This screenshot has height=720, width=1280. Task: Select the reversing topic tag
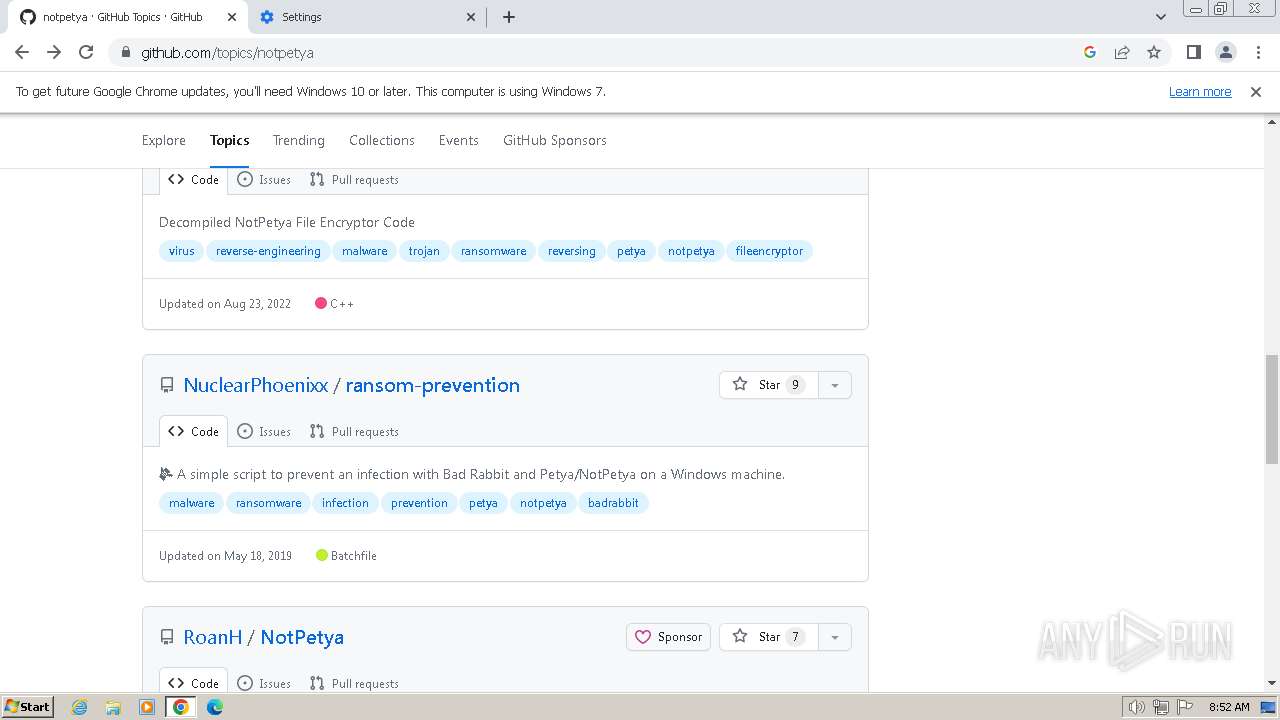point(572,251)
